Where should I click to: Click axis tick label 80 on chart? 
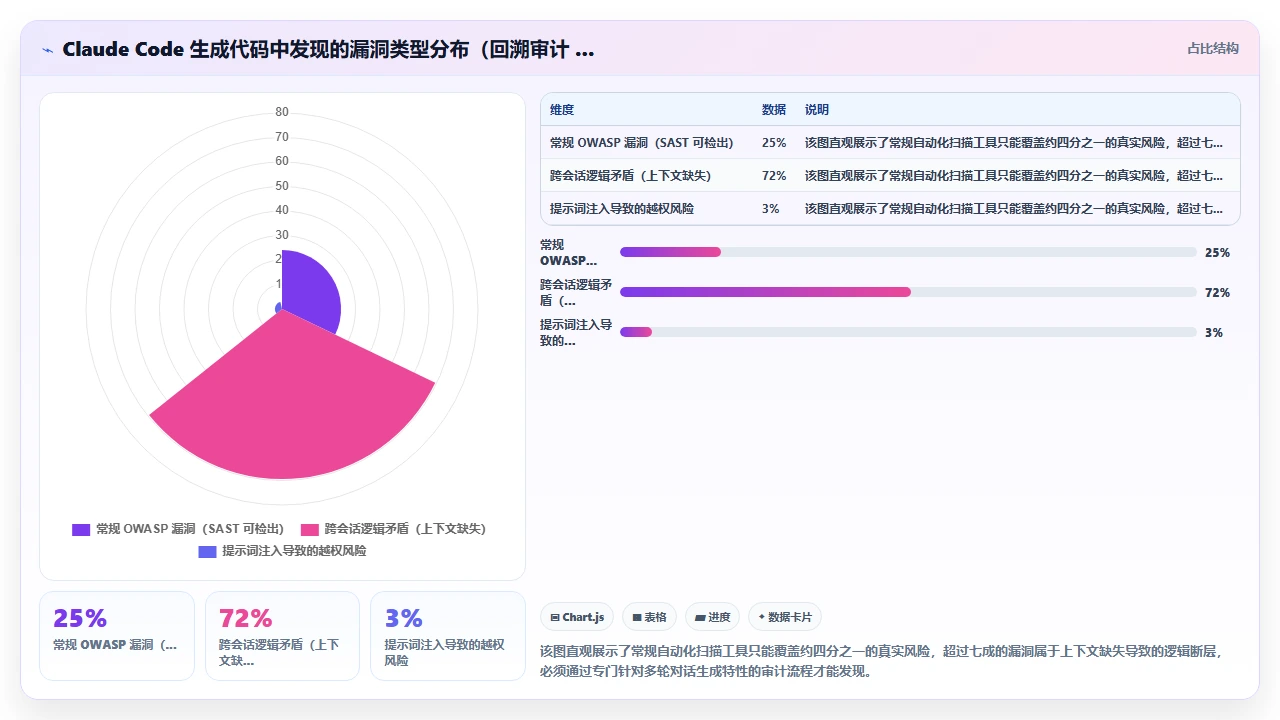coord(282,112)
